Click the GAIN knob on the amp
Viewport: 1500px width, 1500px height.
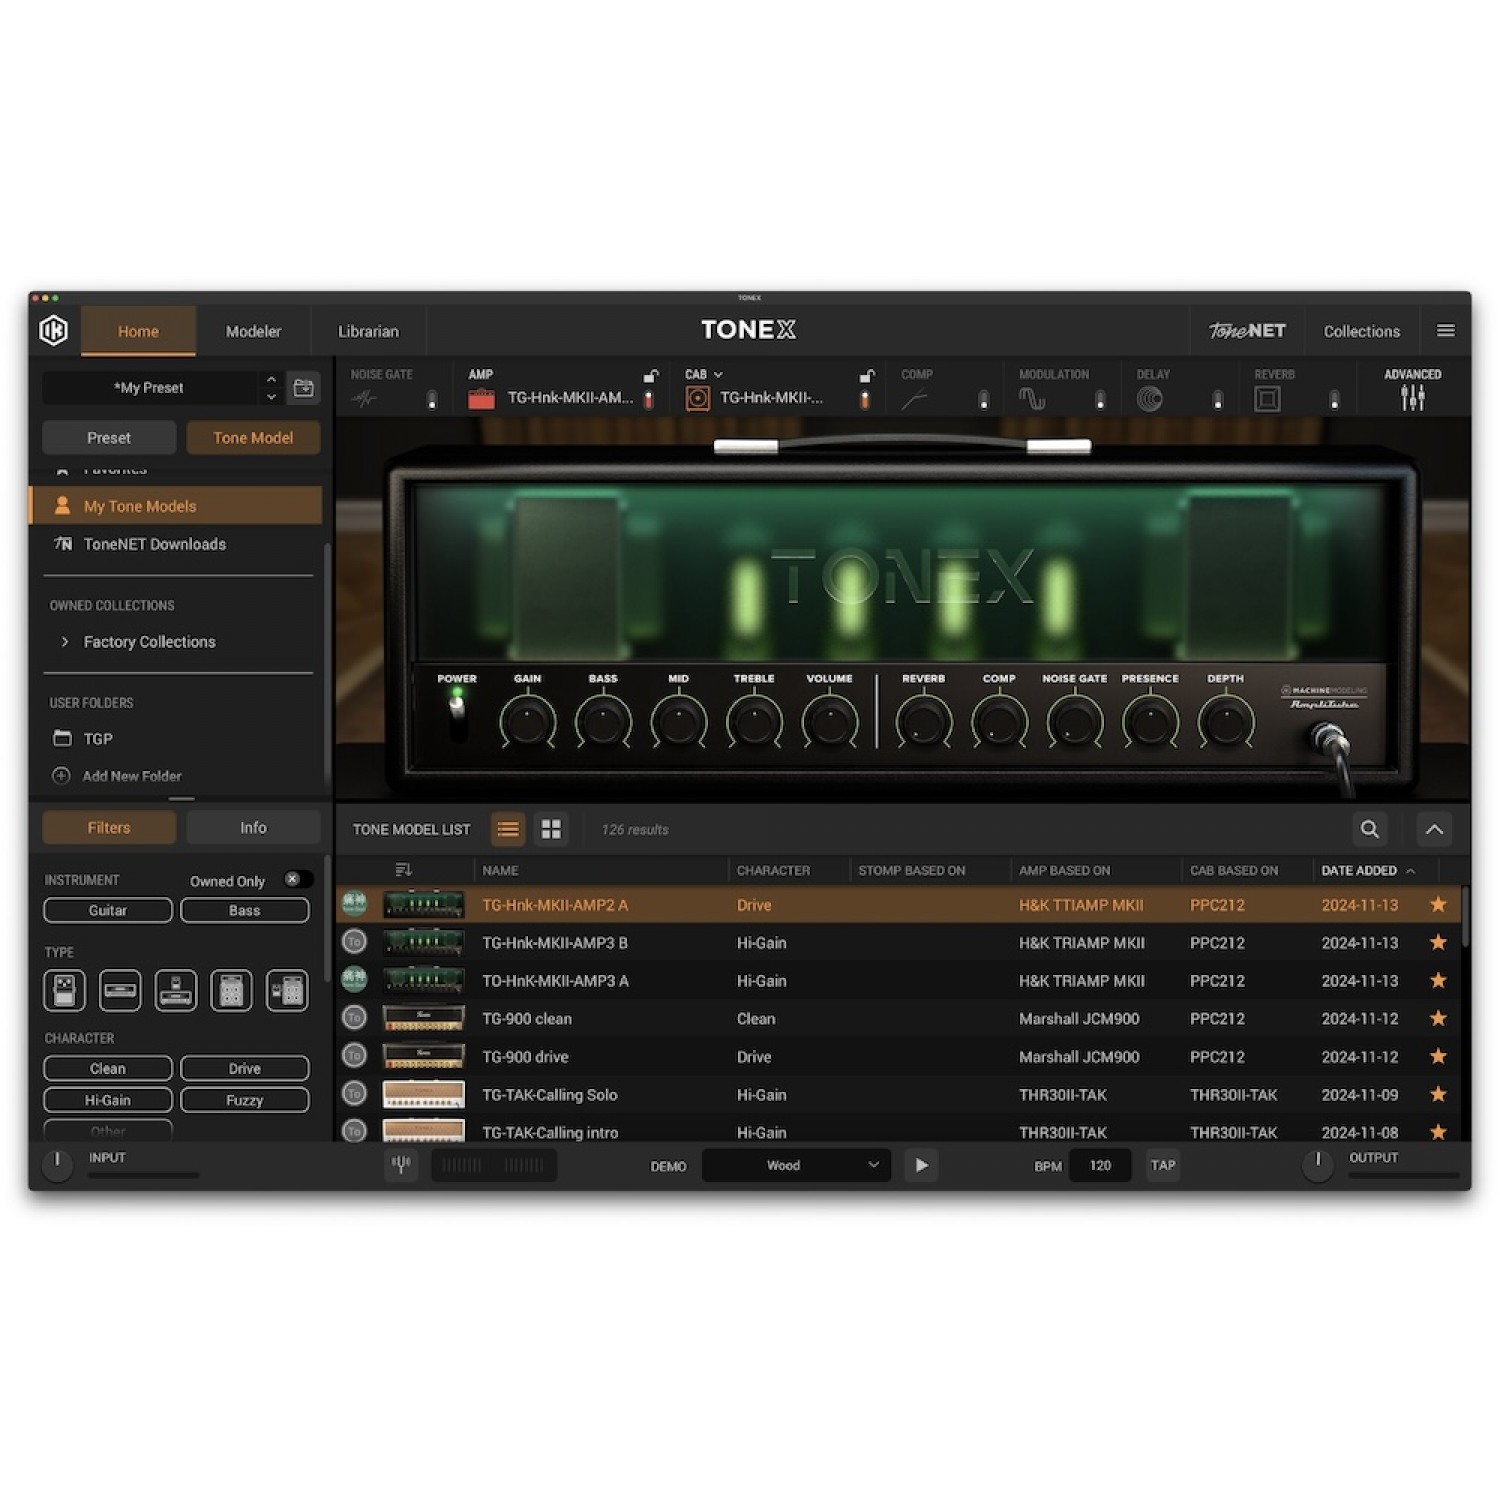527,722
